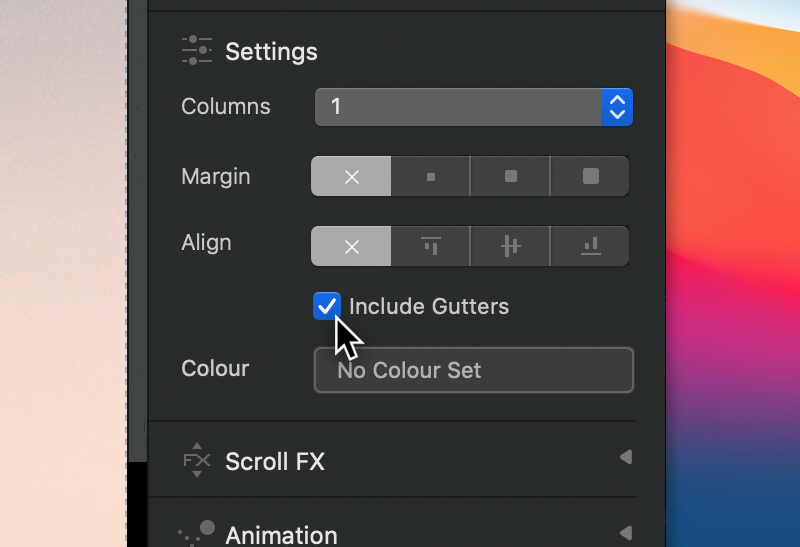Choose the medium margin icon

[x=510, y=177]
